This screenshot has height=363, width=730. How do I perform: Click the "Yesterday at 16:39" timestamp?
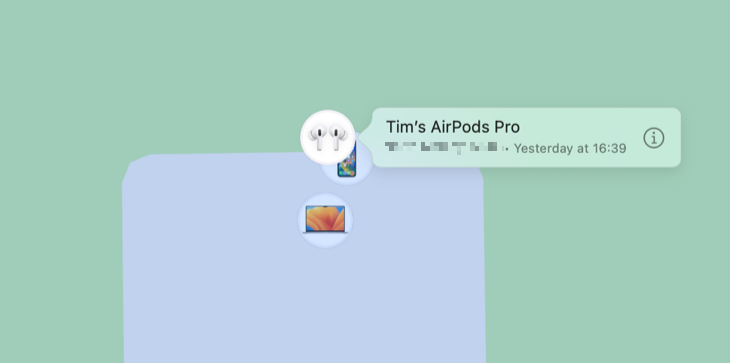(x=570, y=148)
